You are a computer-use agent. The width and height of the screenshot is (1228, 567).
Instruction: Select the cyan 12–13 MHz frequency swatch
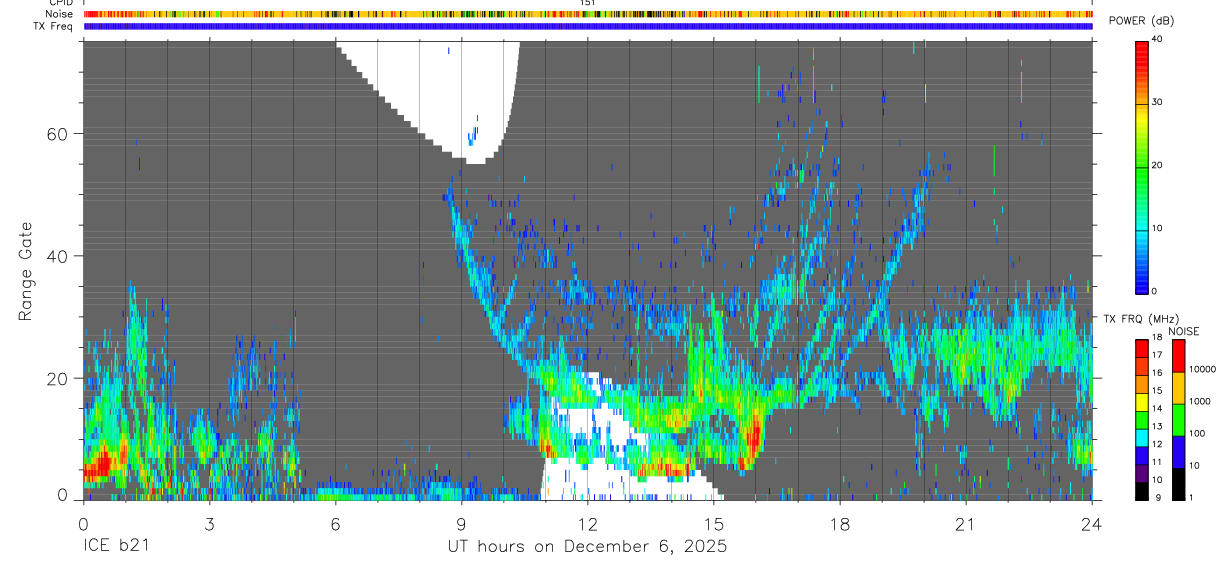[1141, 437]
